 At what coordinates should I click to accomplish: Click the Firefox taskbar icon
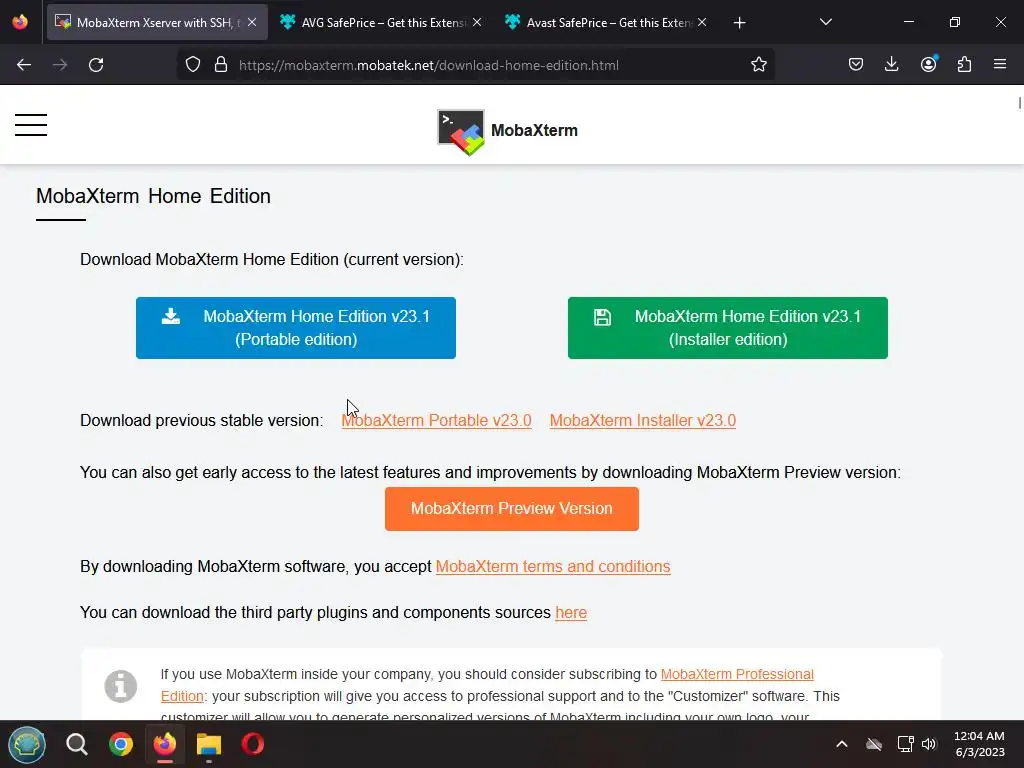[x=165, y=744]
